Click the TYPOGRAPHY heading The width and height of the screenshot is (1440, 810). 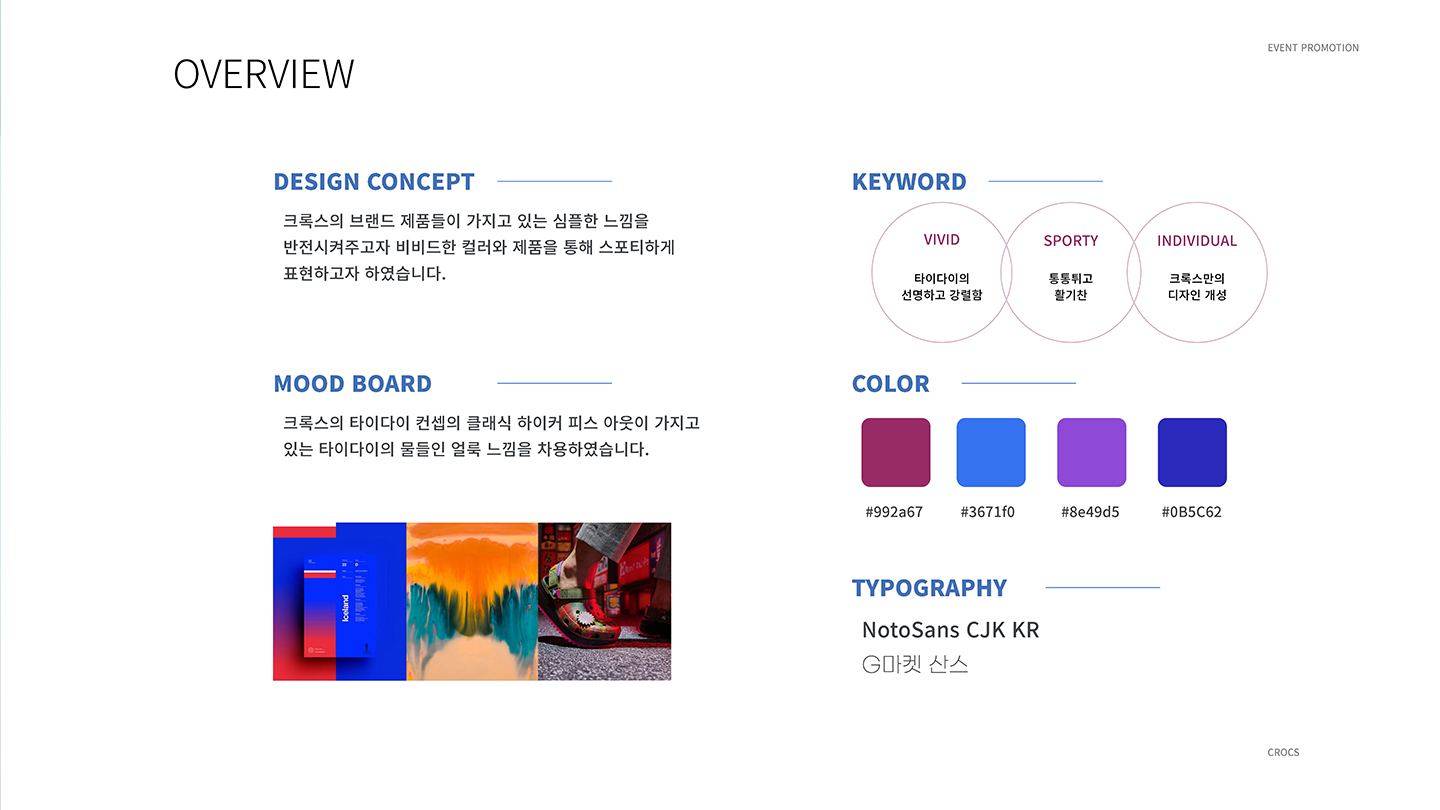click(x=929, y=588)
